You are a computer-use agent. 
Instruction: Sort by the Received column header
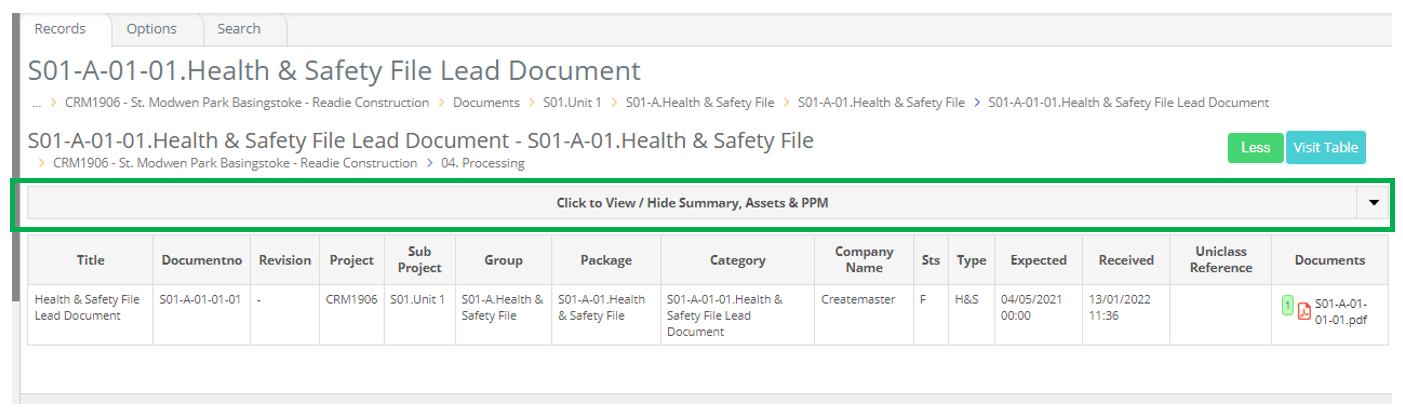pos(1126,260)
